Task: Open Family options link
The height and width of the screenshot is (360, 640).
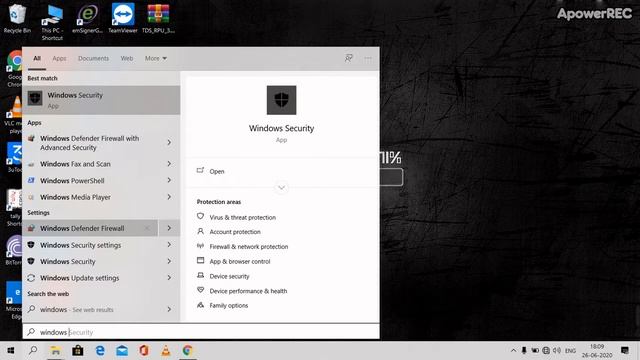Action: pos(229,305)
